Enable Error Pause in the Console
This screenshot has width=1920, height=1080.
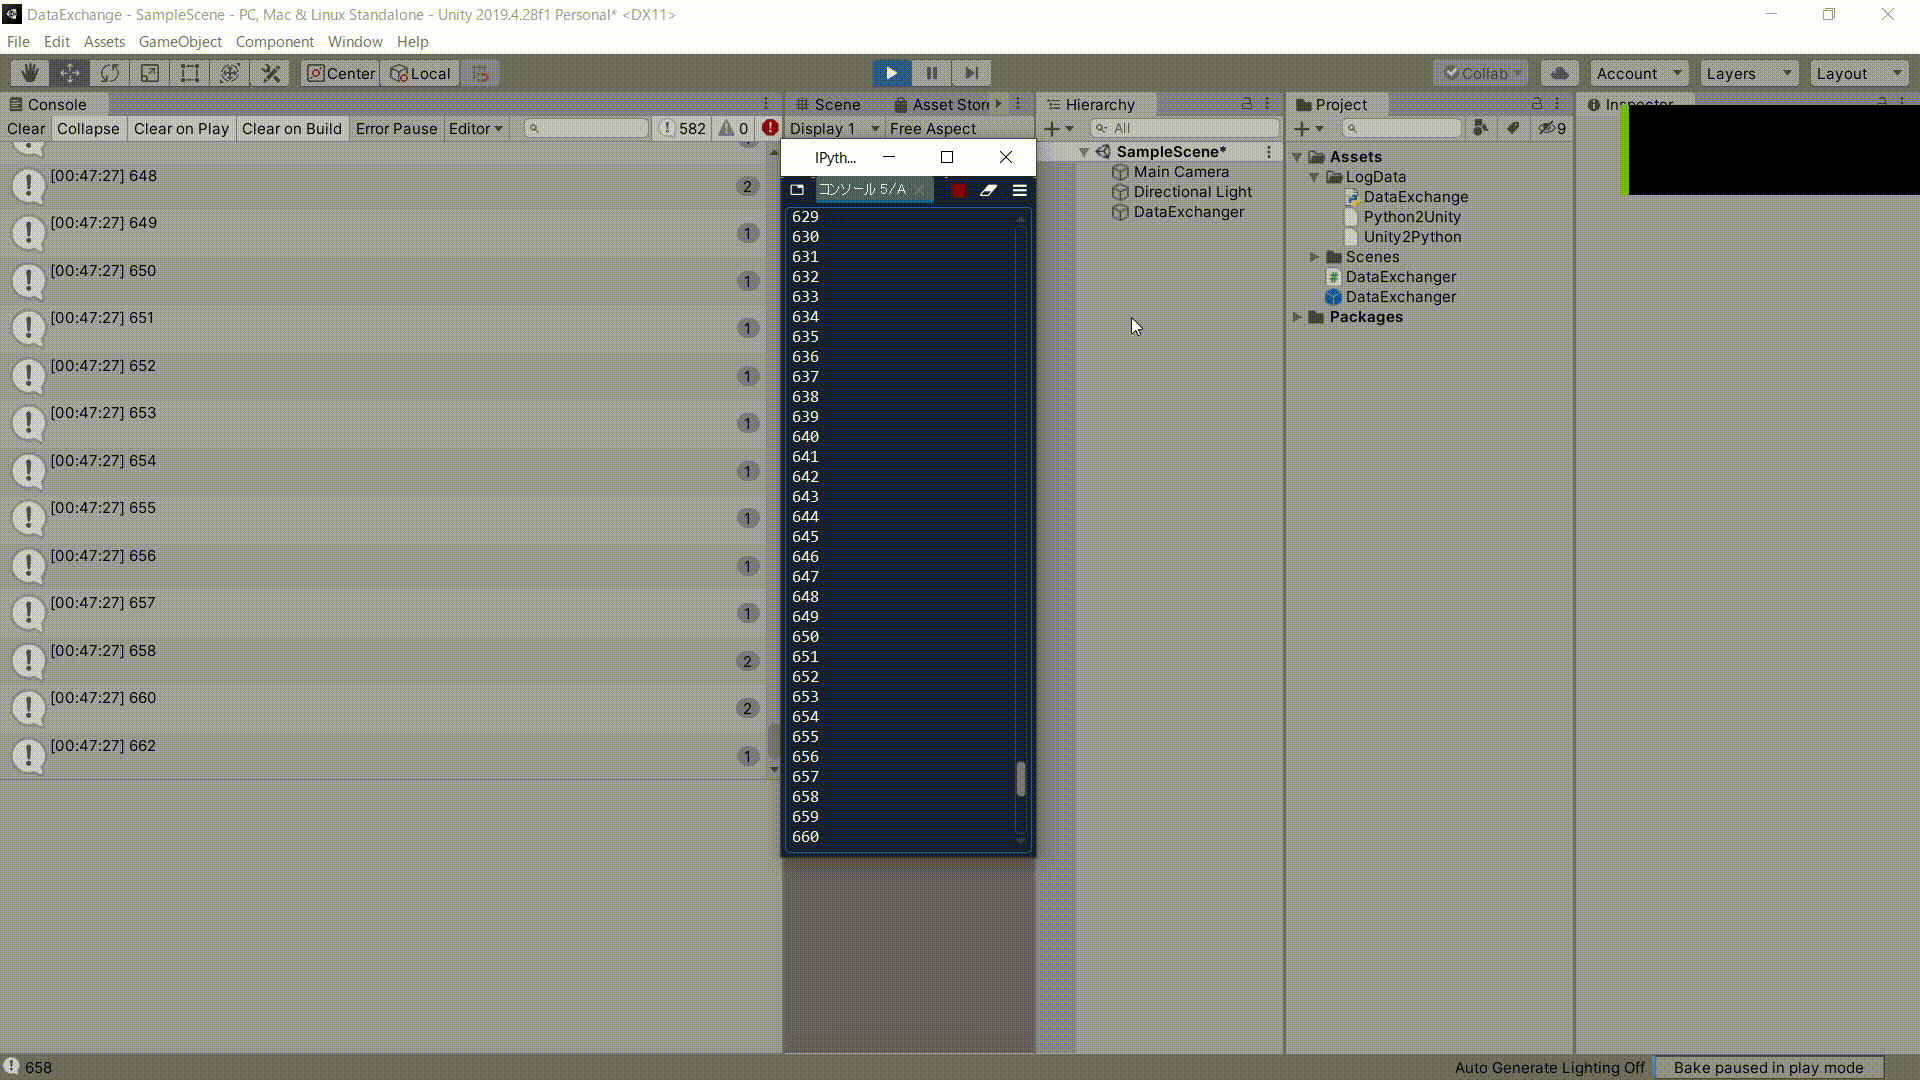coord(396,128)
